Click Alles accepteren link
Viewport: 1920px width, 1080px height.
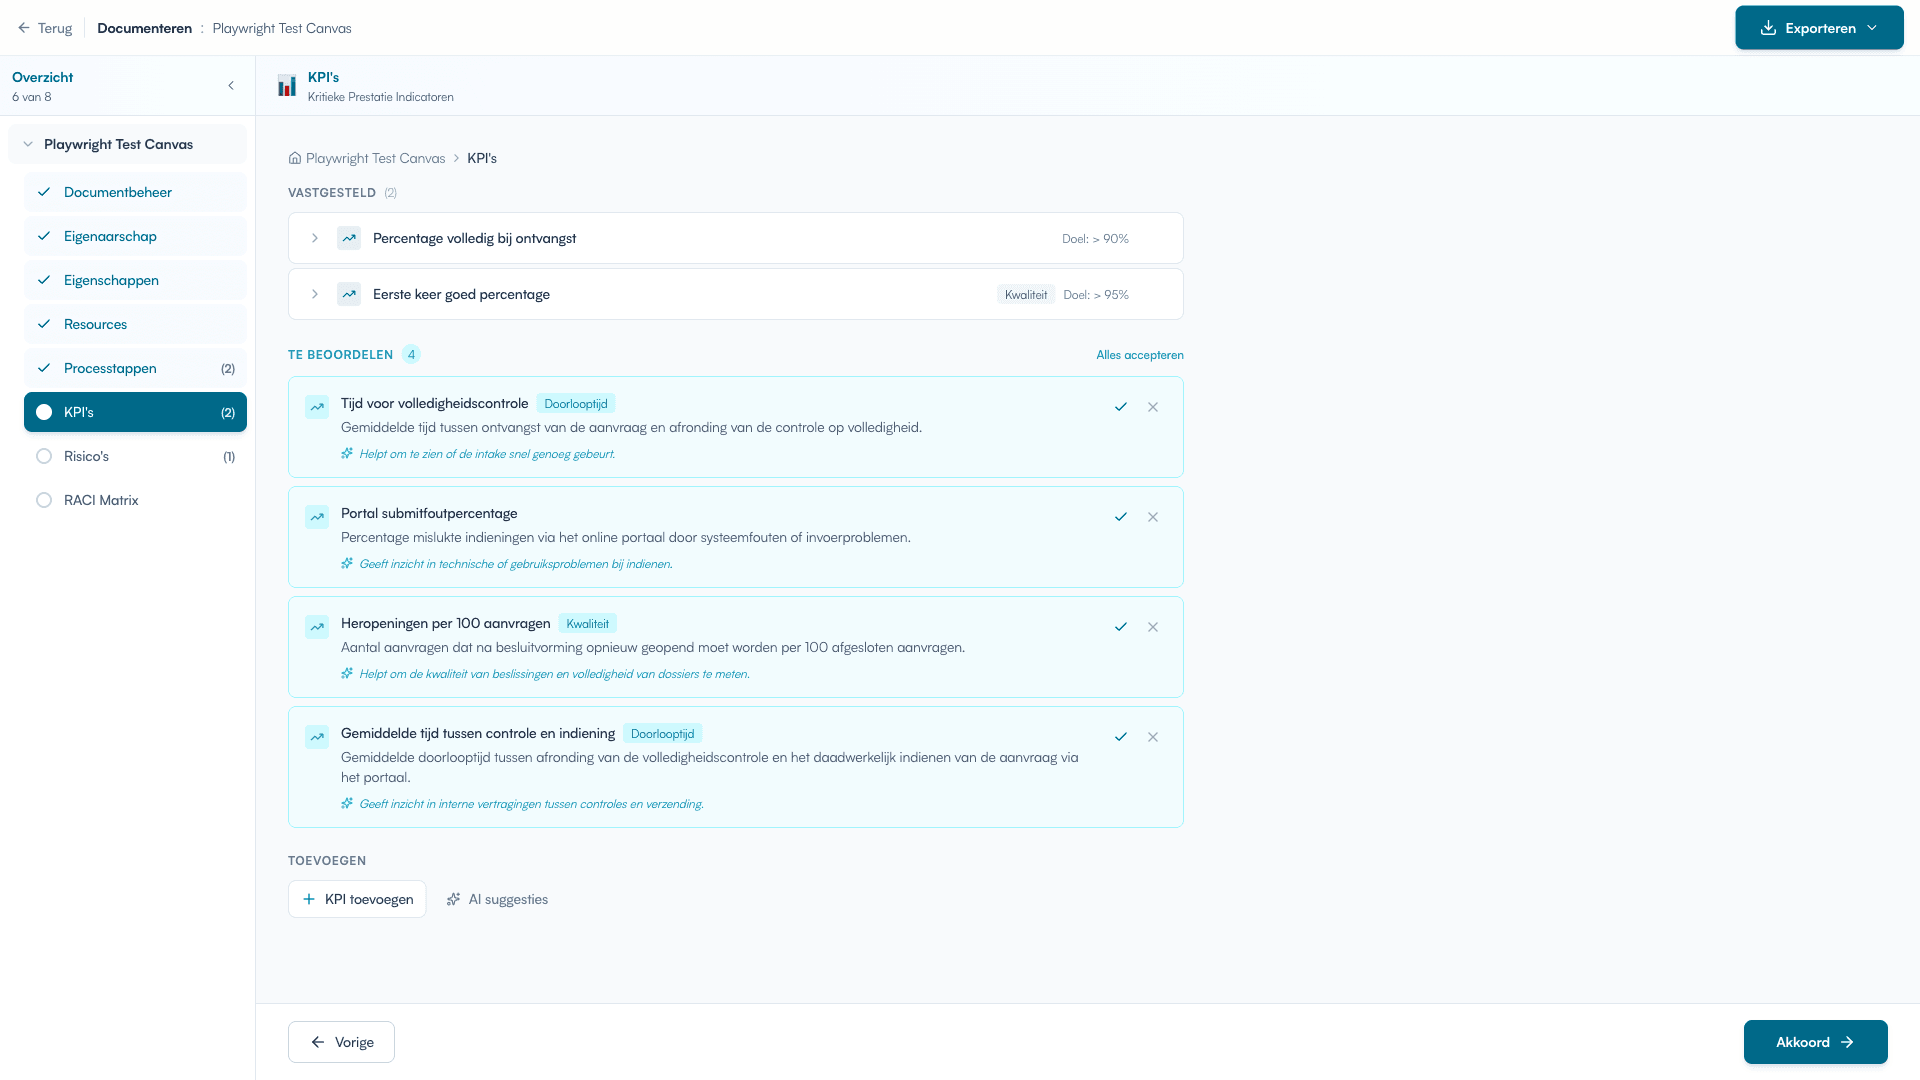click(x=1139, y=355)
